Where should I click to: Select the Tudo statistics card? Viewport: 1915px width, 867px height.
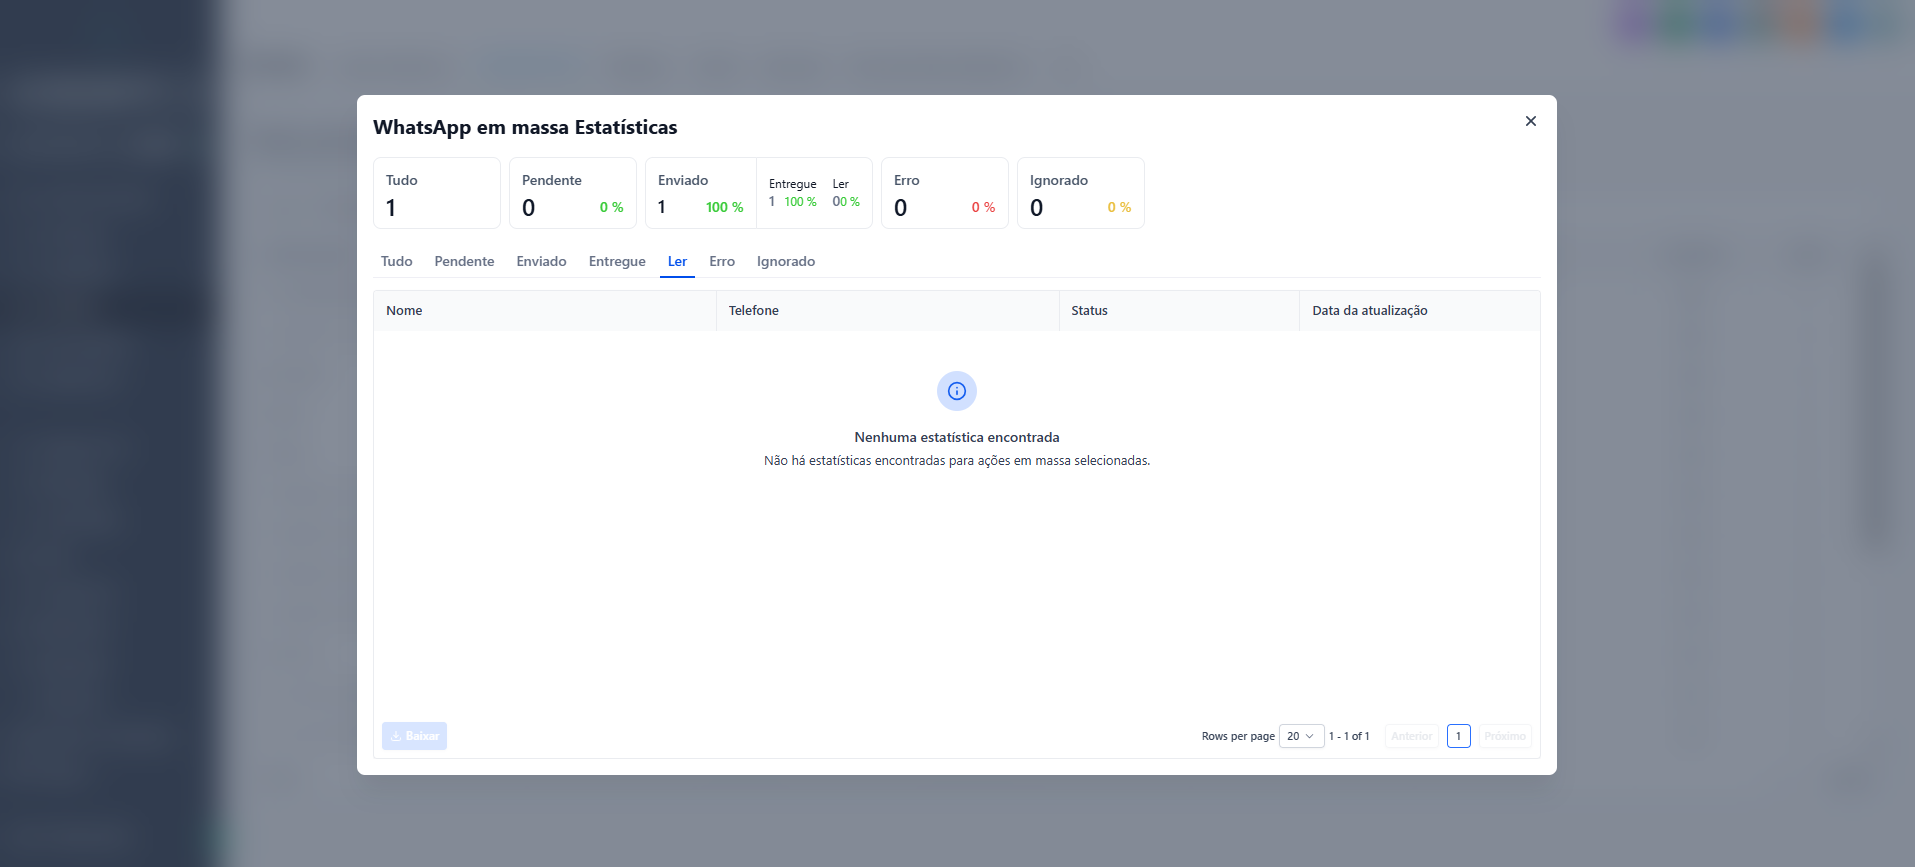coord(437,193)
